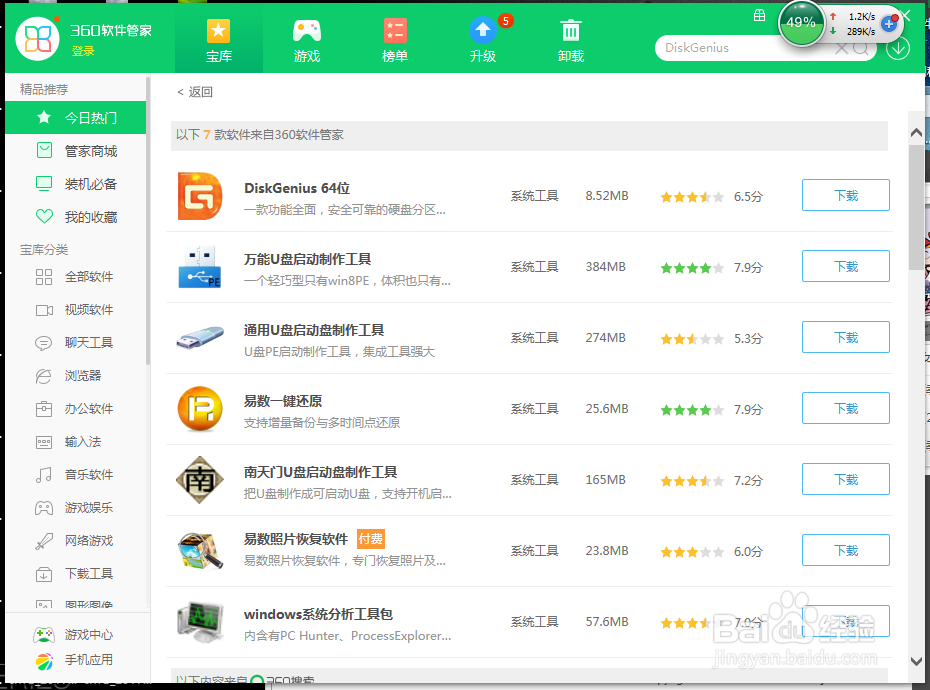The width and height of the screenshot is (930, 690).
Task: Click the windows系统分析工具包 icon
Action: 200,622
